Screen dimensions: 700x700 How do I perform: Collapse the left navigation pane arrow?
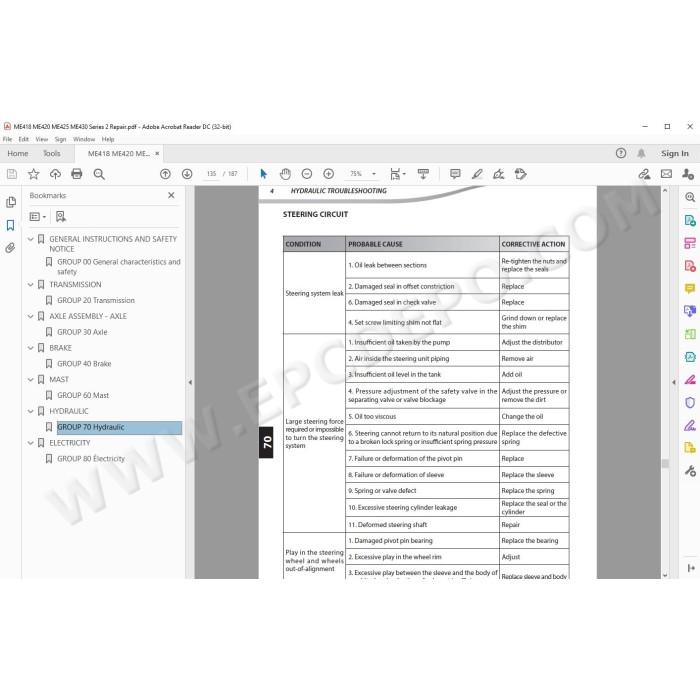coord(190,383)
